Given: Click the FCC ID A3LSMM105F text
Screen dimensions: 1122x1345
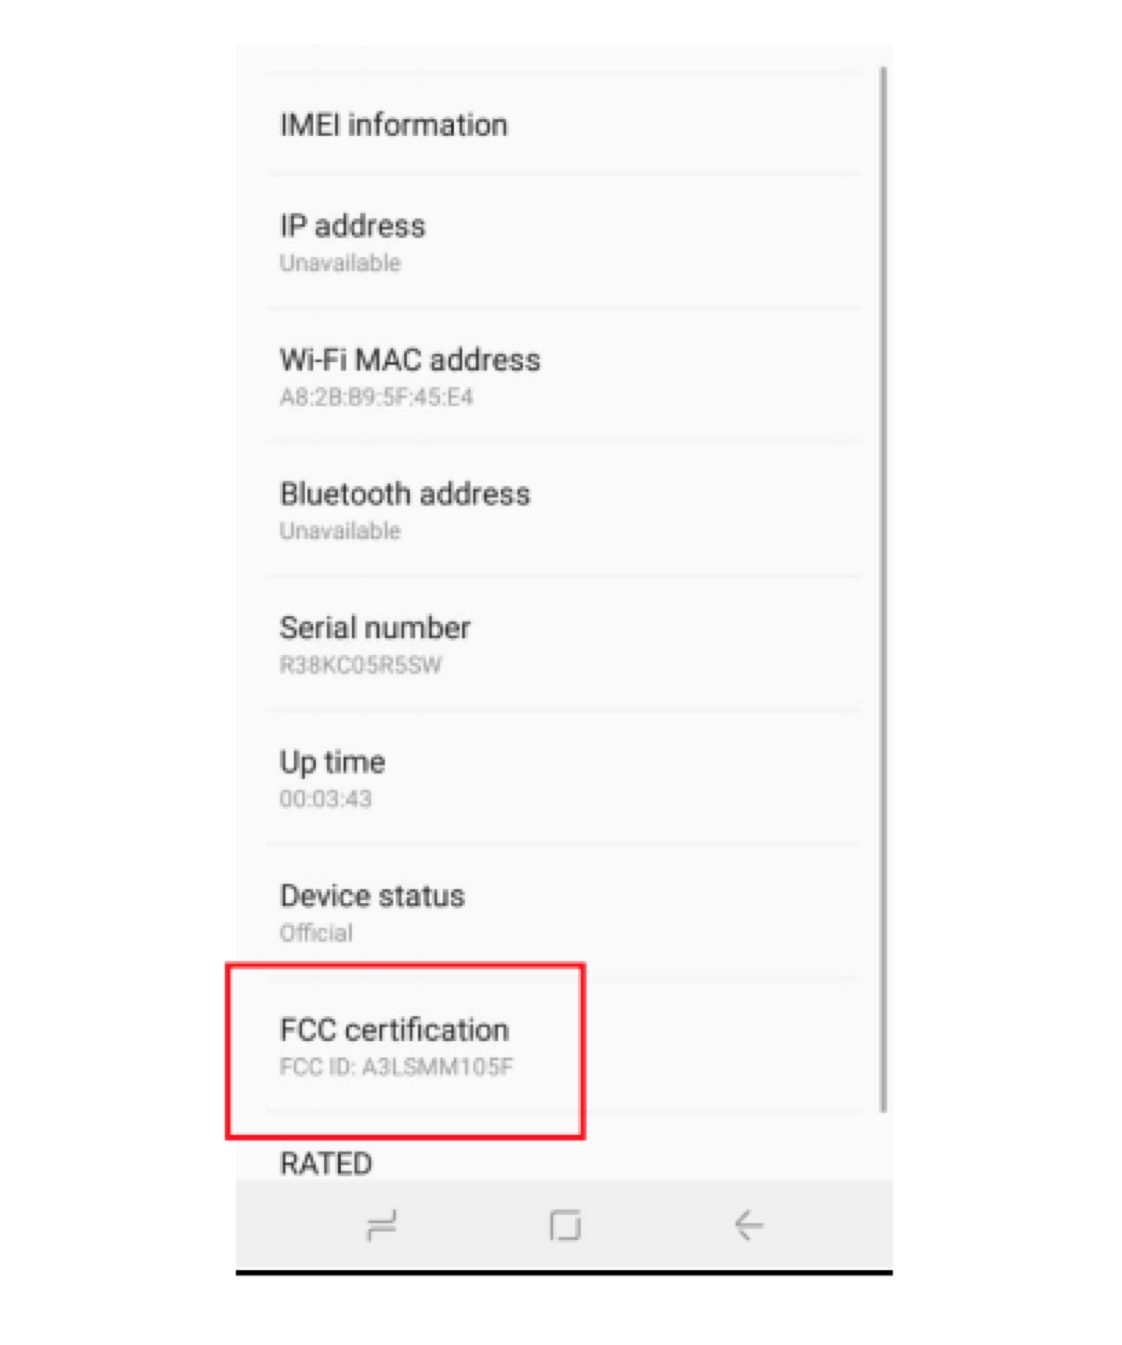Looking at the screenshot, I should pos(396,1067).
